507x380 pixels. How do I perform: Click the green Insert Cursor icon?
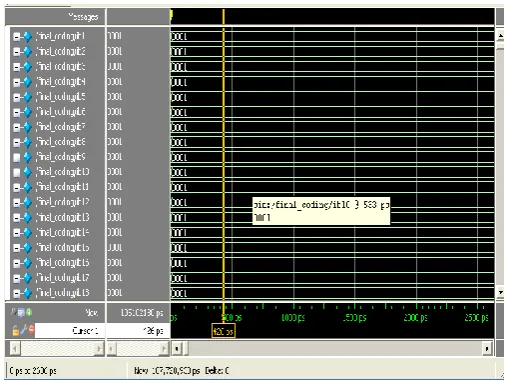[29, 313]
